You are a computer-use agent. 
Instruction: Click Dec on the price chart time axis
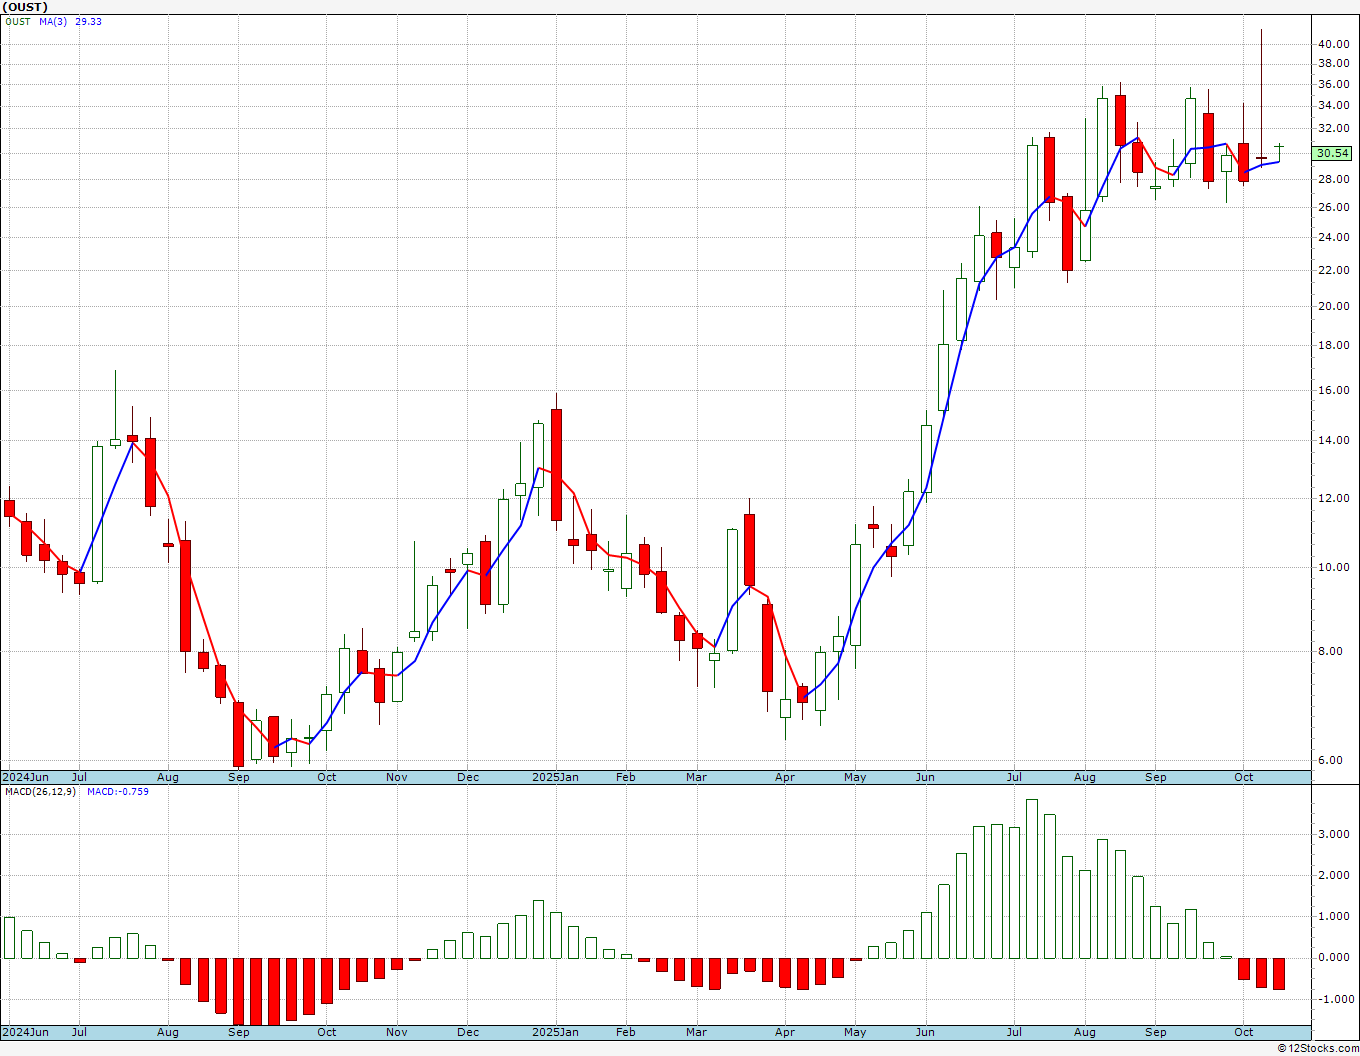[468, 777]
